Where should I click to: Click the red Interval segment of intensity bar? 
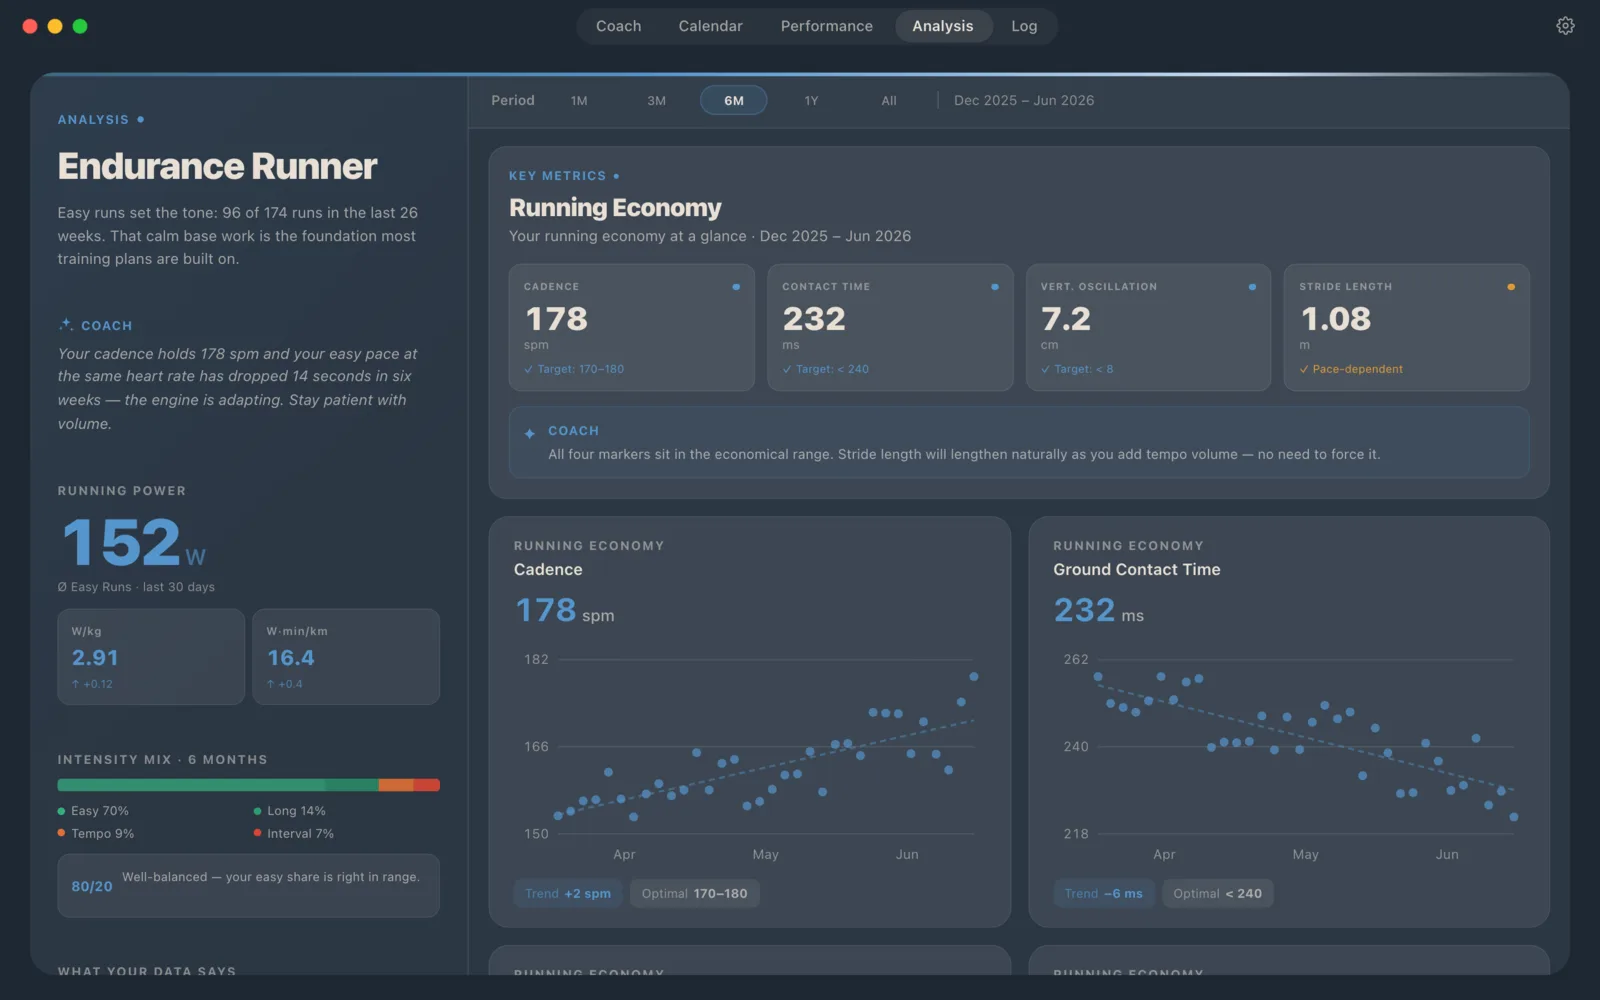point(427,785)
